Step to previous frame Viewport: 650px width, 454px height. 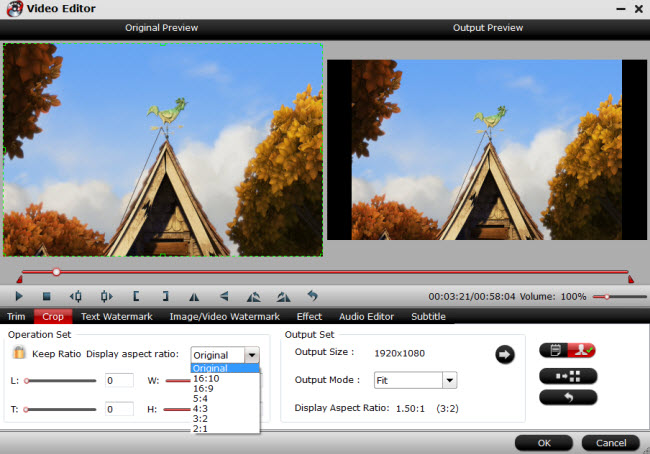pyautogui.click(x=76, y=296)
